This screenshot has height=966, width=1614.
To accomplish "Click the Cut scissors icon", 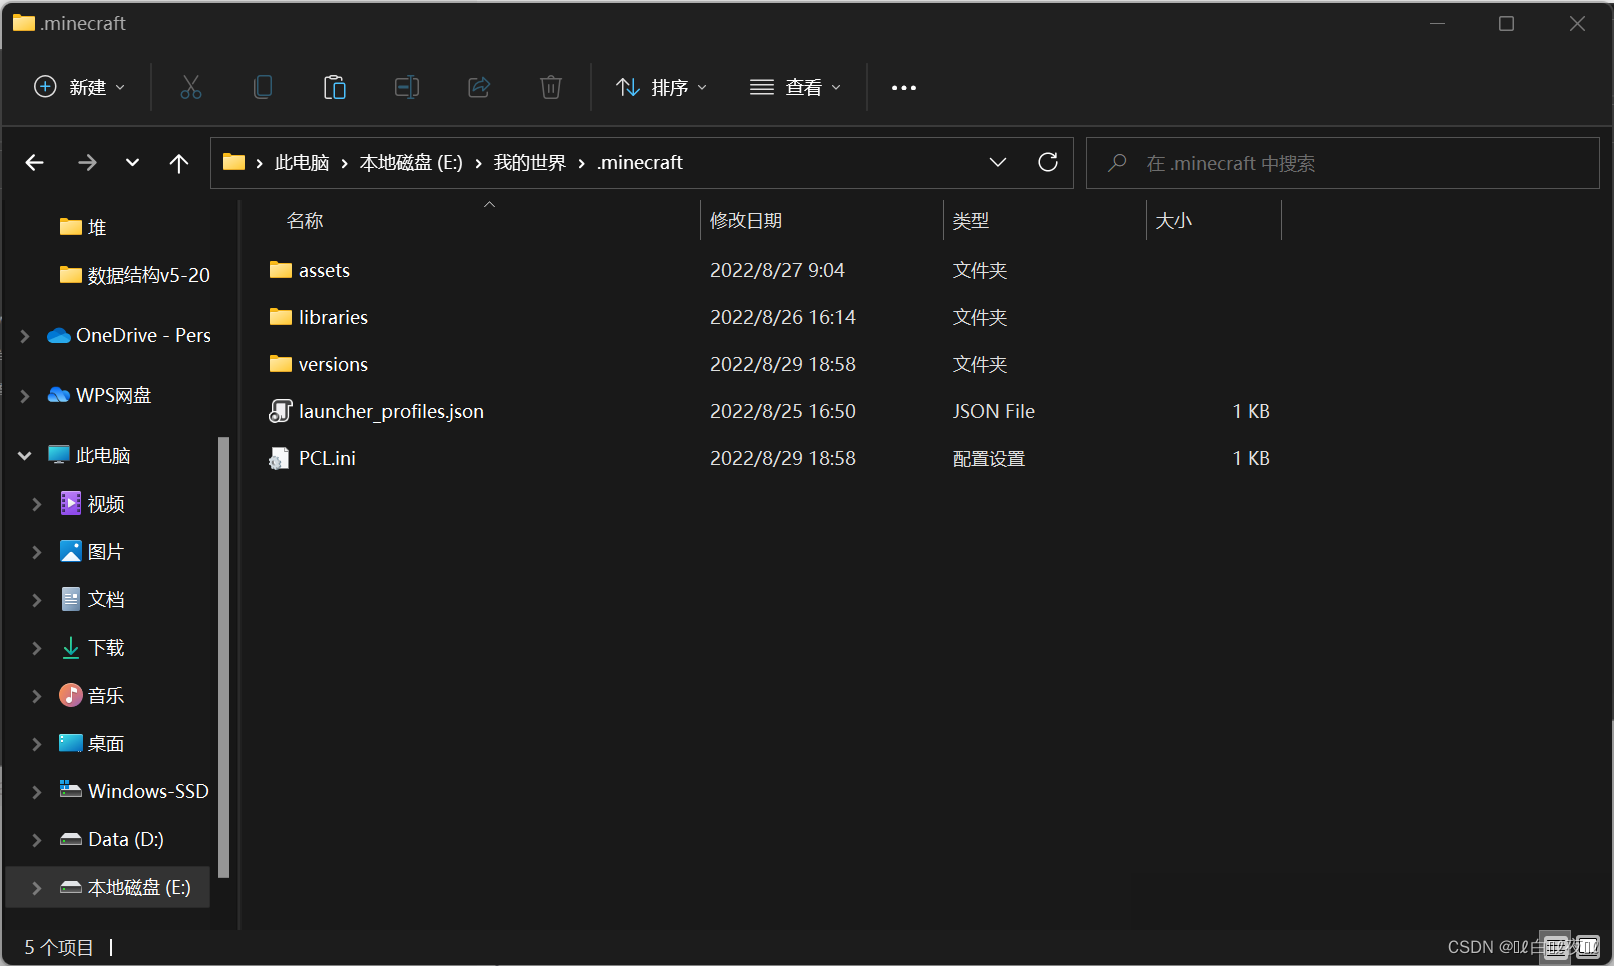I will click(191, 87).
